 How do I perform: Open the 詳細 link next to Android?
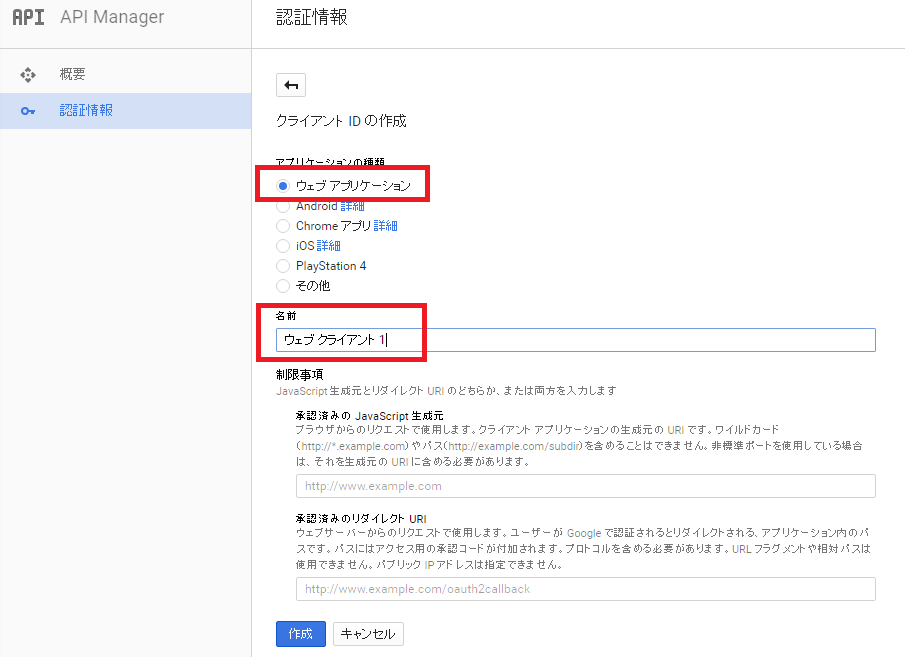click(x=352, y=206)
